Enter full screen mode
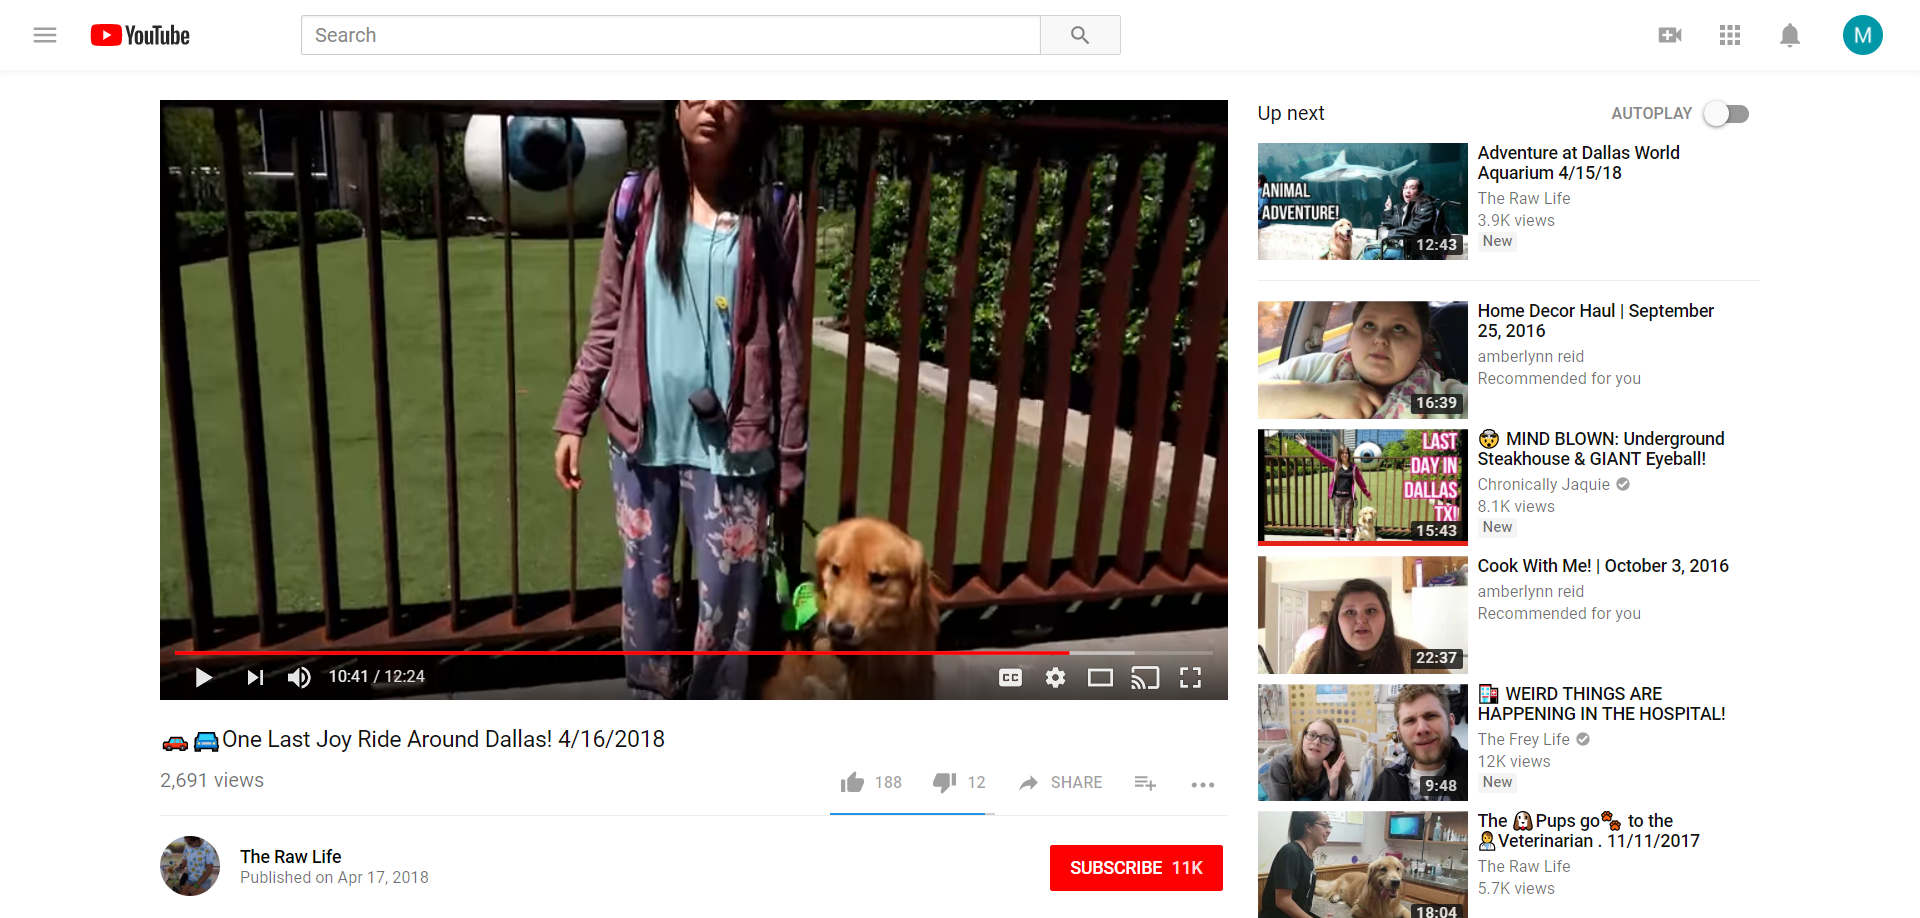Viewport: 1920px width, 918px height. [1190, 677]
